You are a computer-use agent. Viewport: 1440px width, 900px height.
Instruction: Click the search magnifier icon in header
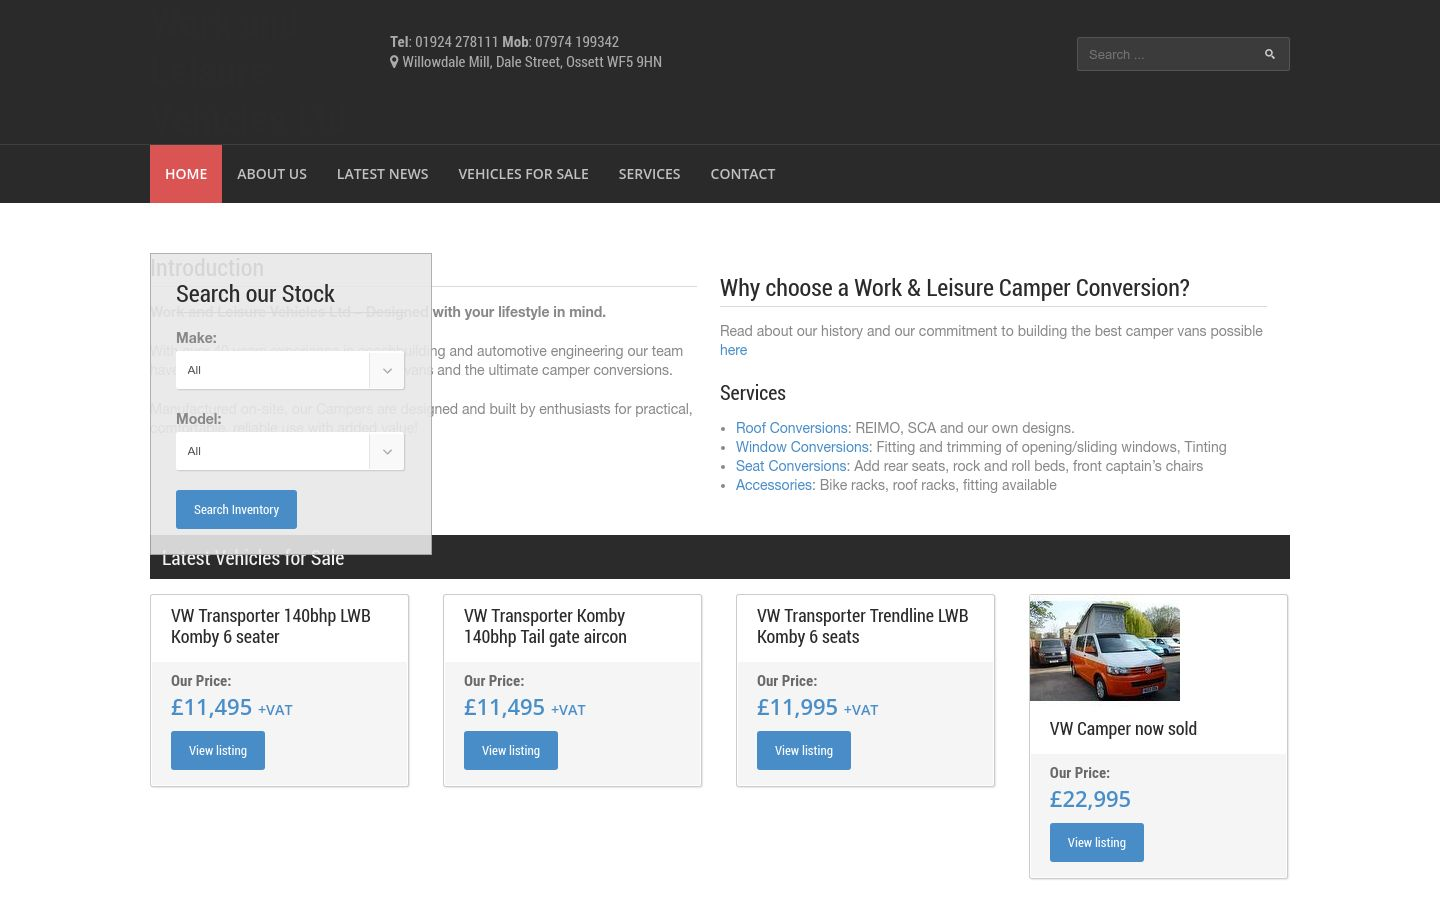point(1269,54)
